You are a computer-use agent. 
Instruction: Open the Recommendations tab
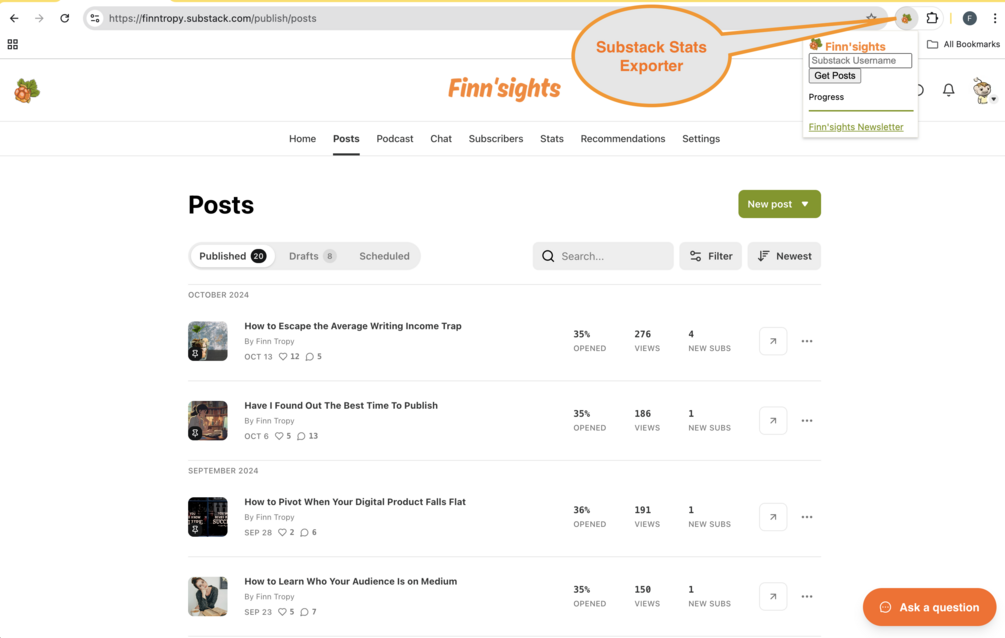623,139
